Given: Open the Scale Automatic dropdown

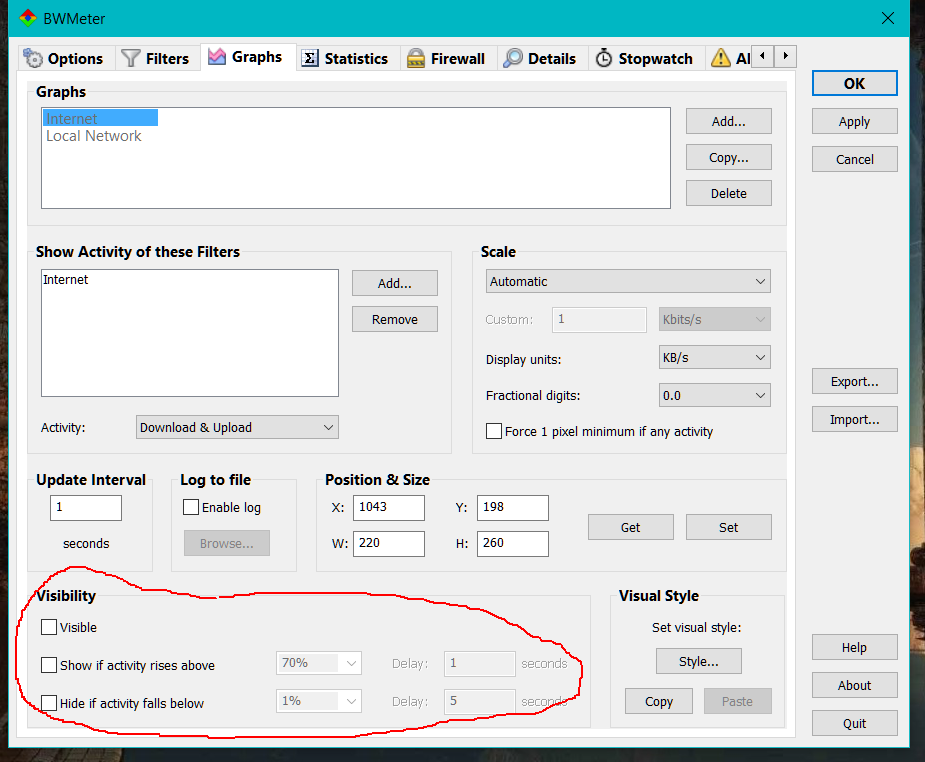Looking at the screenshot, I should point(628,281).
